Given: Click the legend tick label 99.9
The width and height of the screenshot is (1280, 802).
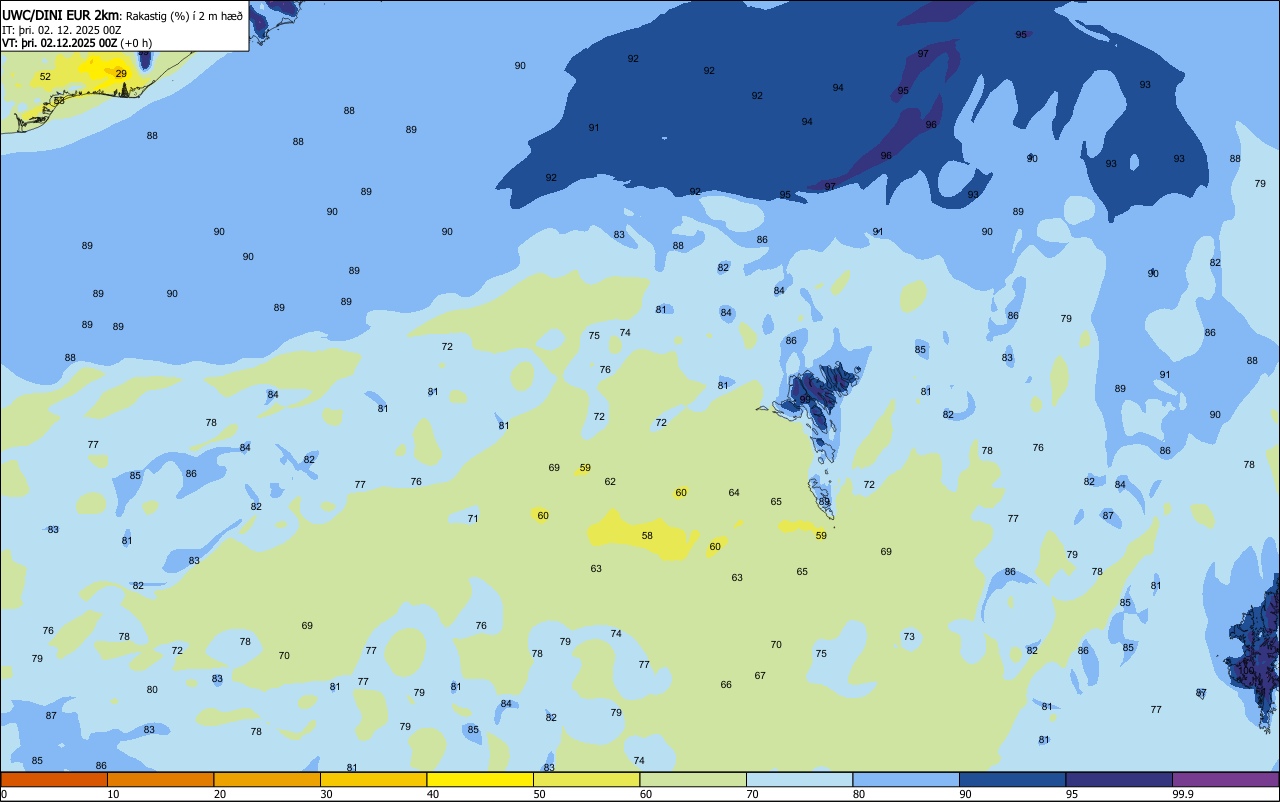Looking at the screenshot, I should 1184,794.
